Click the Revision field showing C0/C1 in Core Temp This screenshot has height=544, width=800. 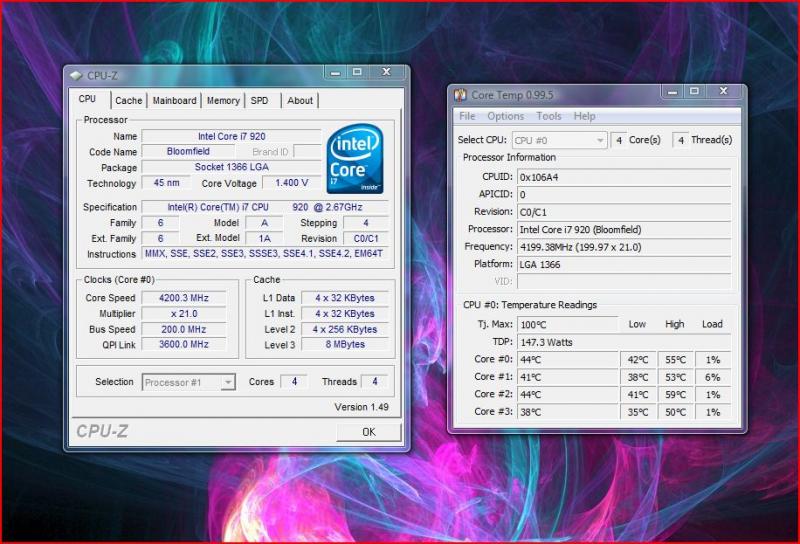point(624,212)
